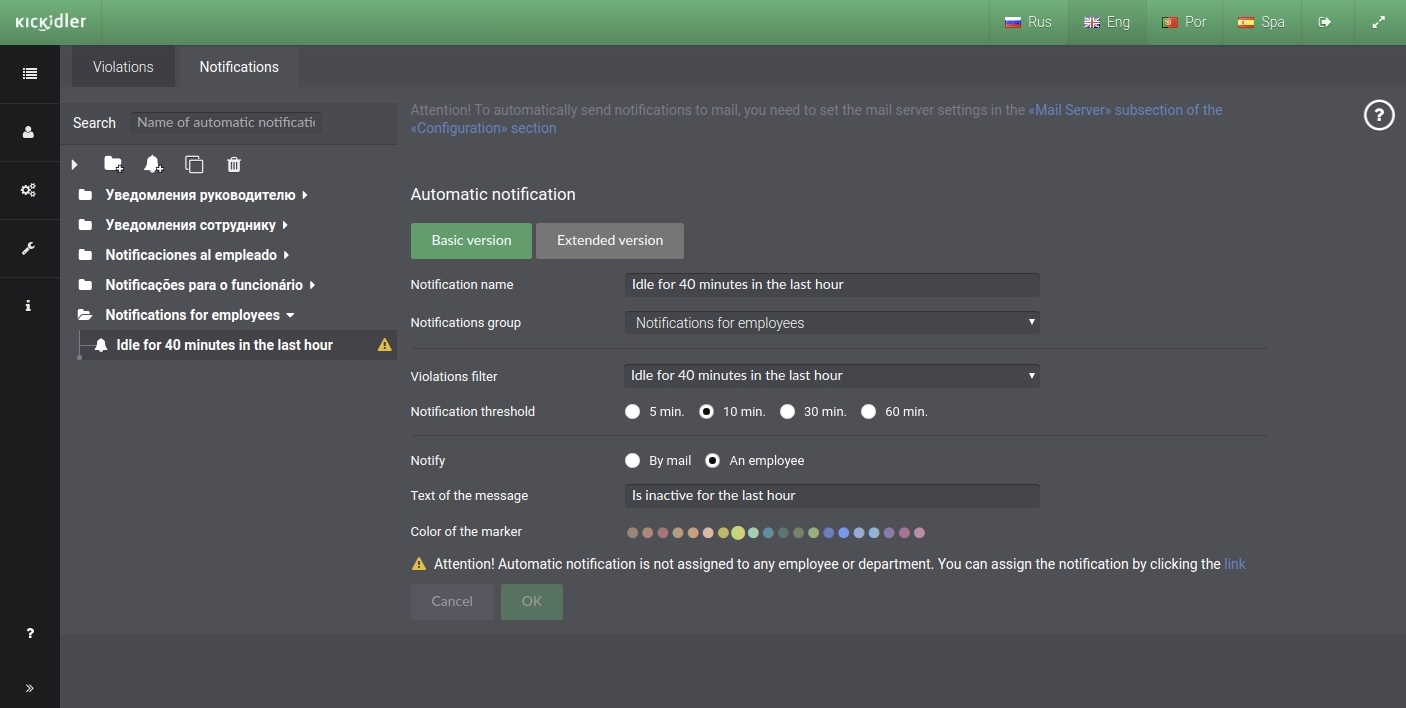1406x708 pixels.
Task: Click the warning icon on Idle notification row
Action: click(384, 345)
